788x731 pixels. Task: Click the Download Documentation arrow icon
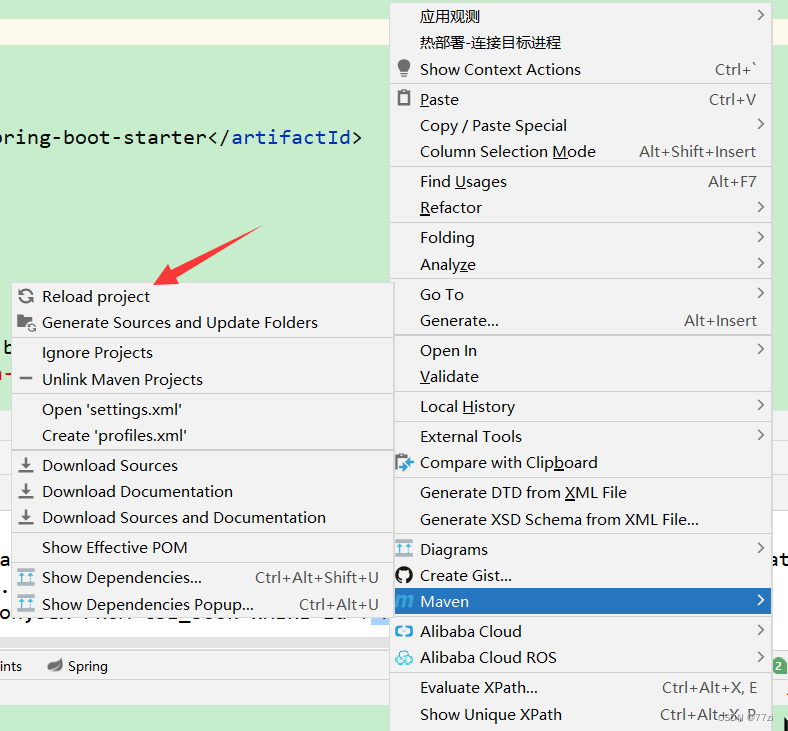pos(26,491)
